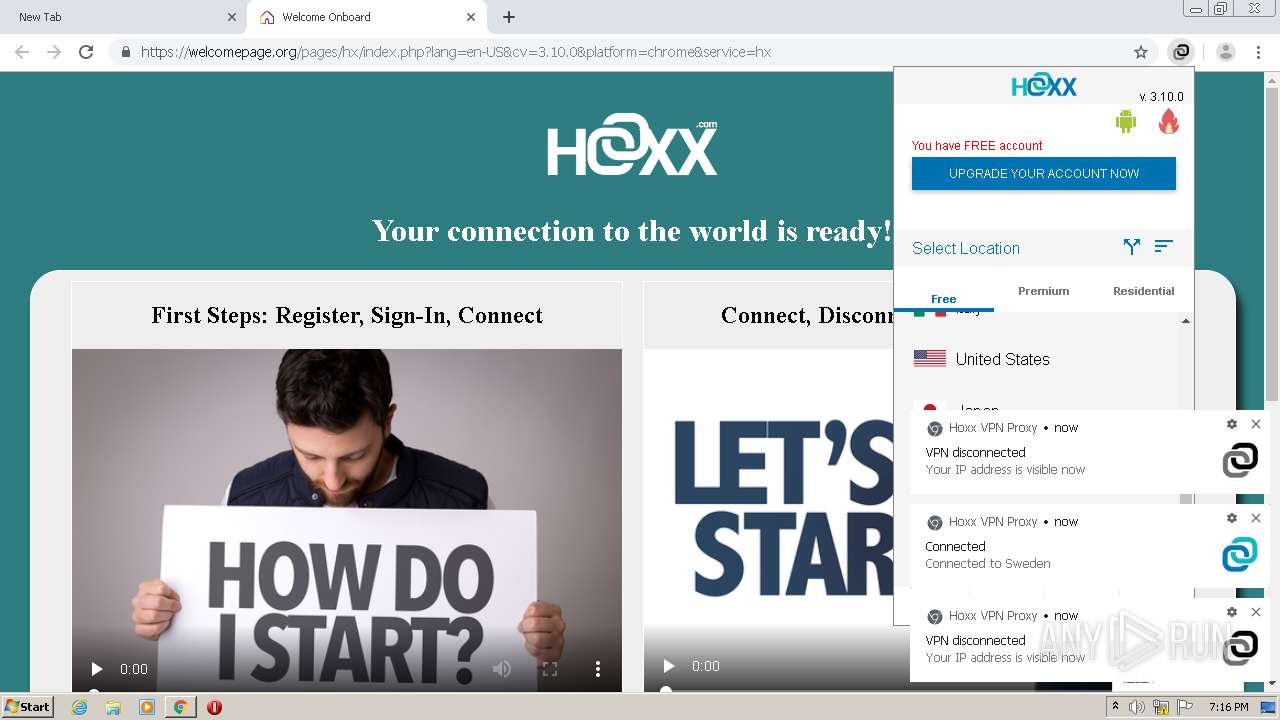This screenshot has width=1280, height=720.
Task: Open the split routing icon beside Select Location
Action: (1132, 246)
